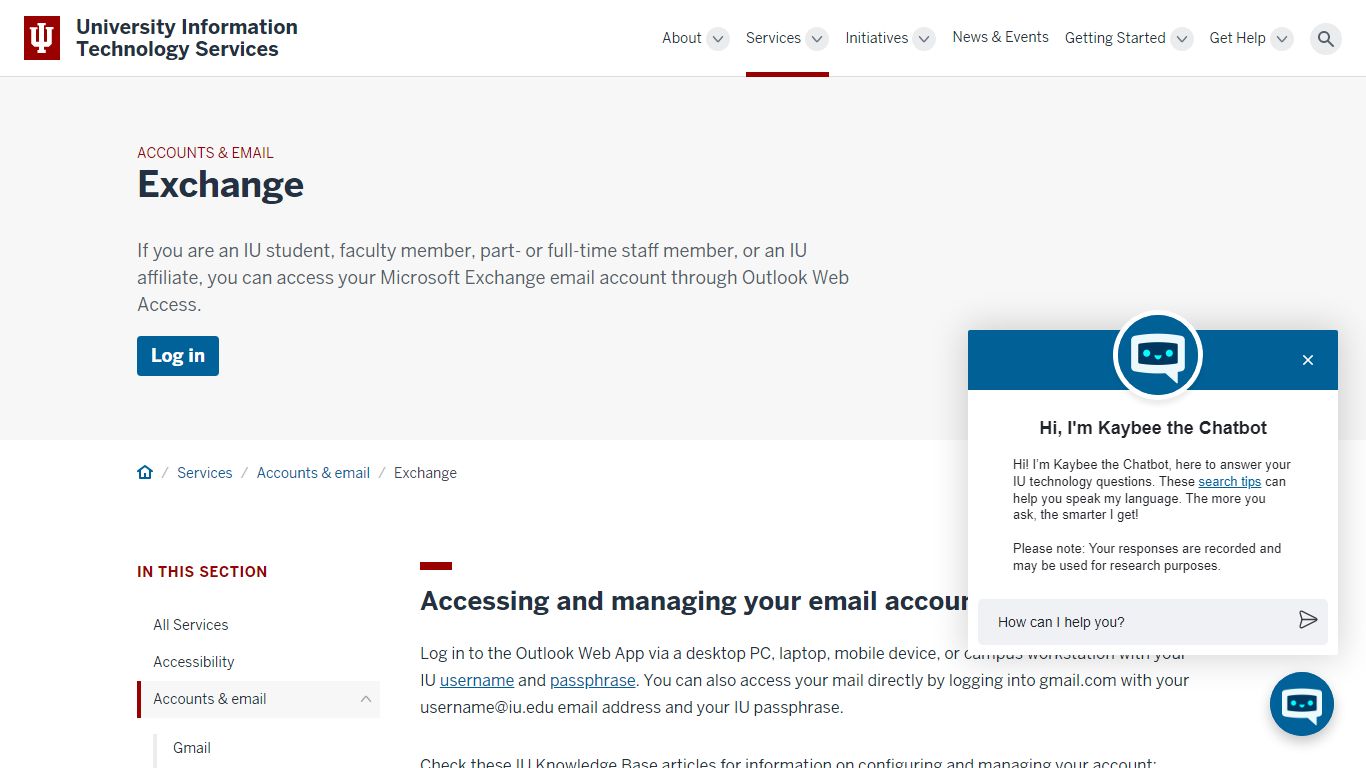1366x768 pixels.
Task: Open the Get Help menu item
Action: click(x=1237, y=38)
